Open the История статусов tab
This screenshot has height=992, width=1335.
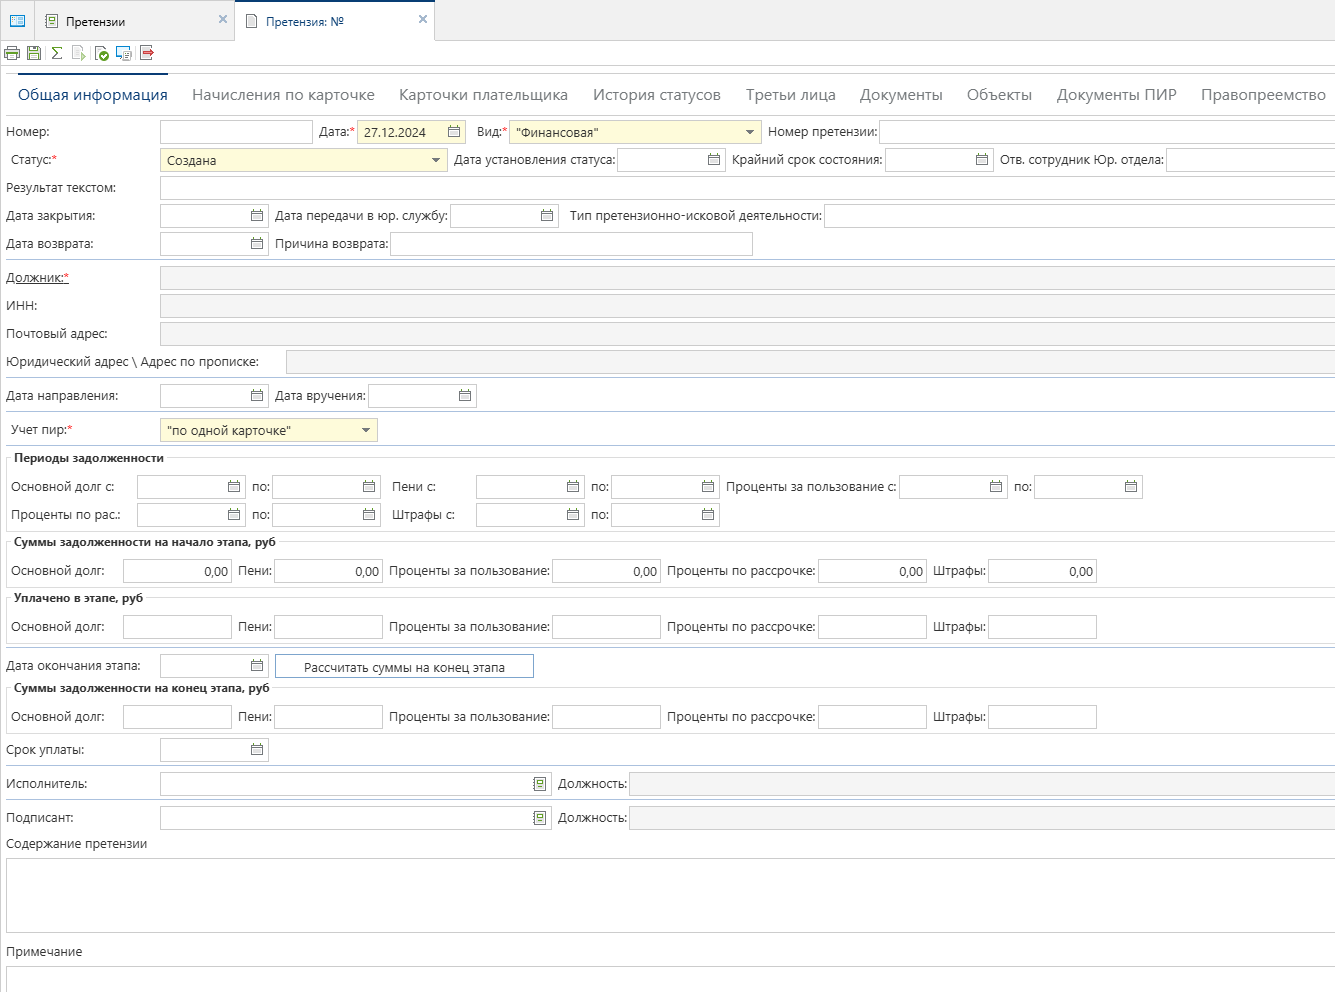657,95
